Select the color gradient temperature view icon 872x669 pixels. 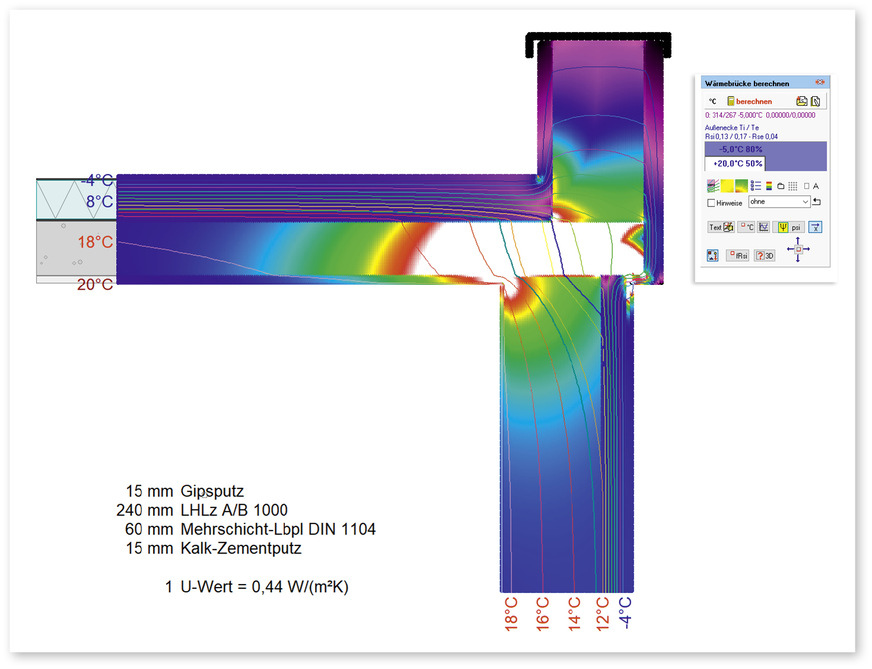point(741,185)
